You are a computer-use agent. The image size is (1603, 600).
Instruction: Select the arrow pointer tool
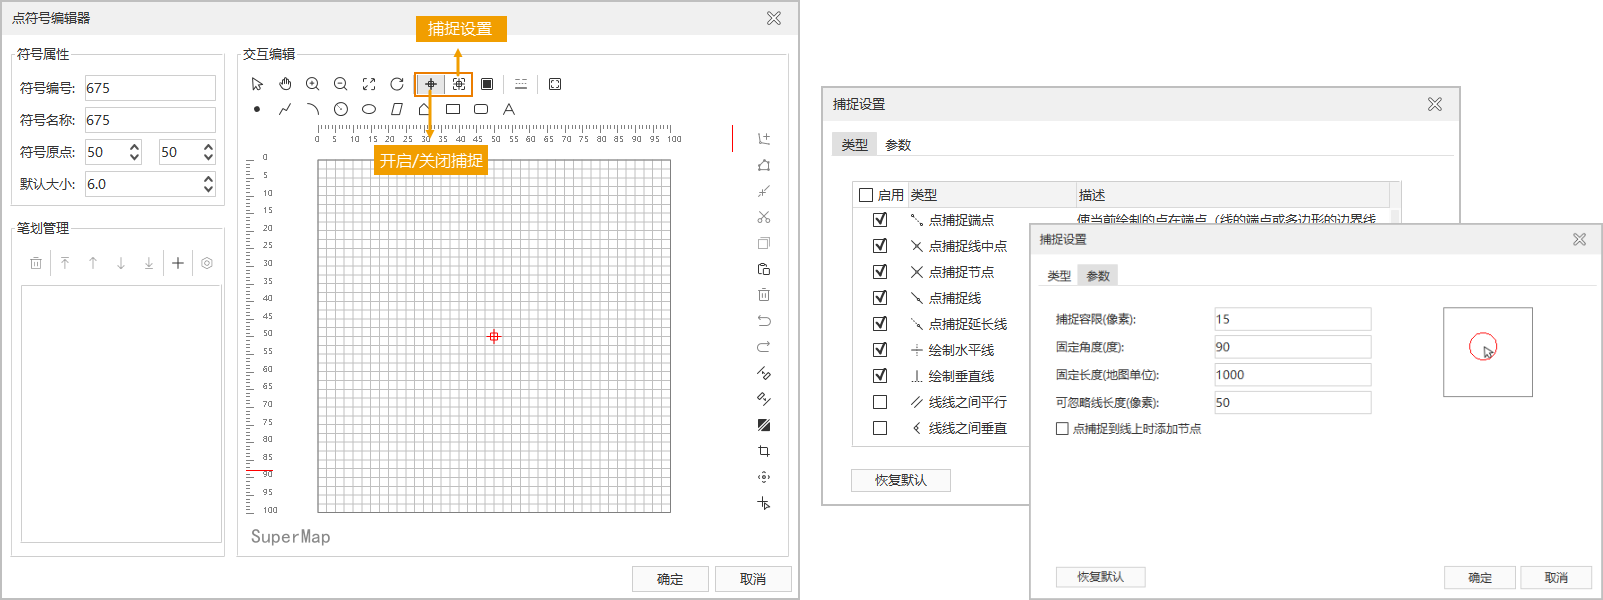click(257, 84)
